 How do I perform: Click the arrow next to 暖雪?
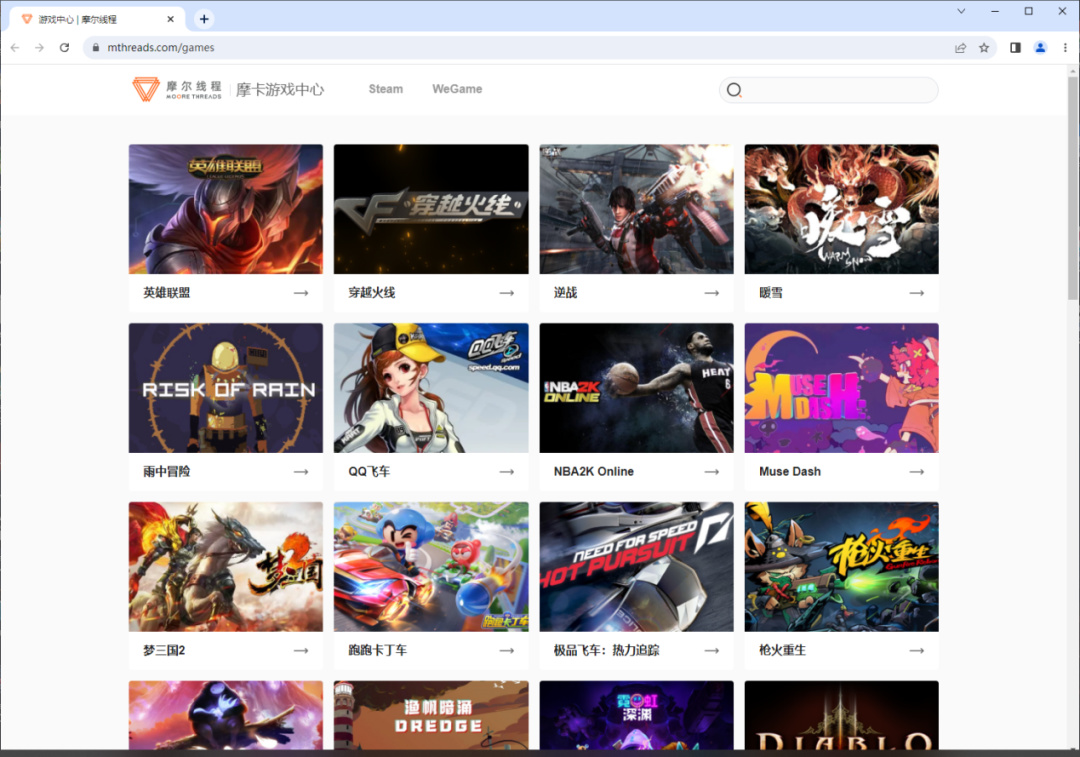tap(917, 293)
